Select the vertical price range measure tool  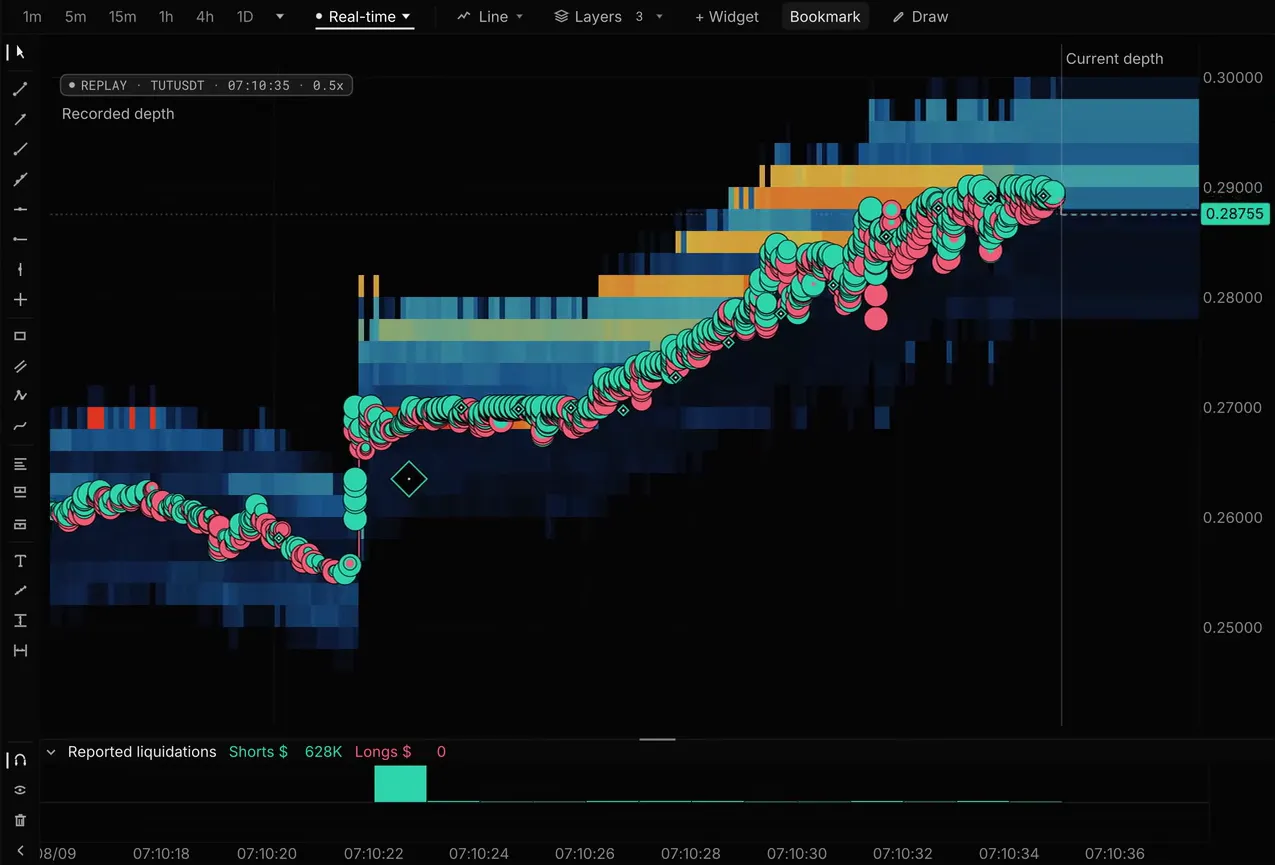click(20, 621)
